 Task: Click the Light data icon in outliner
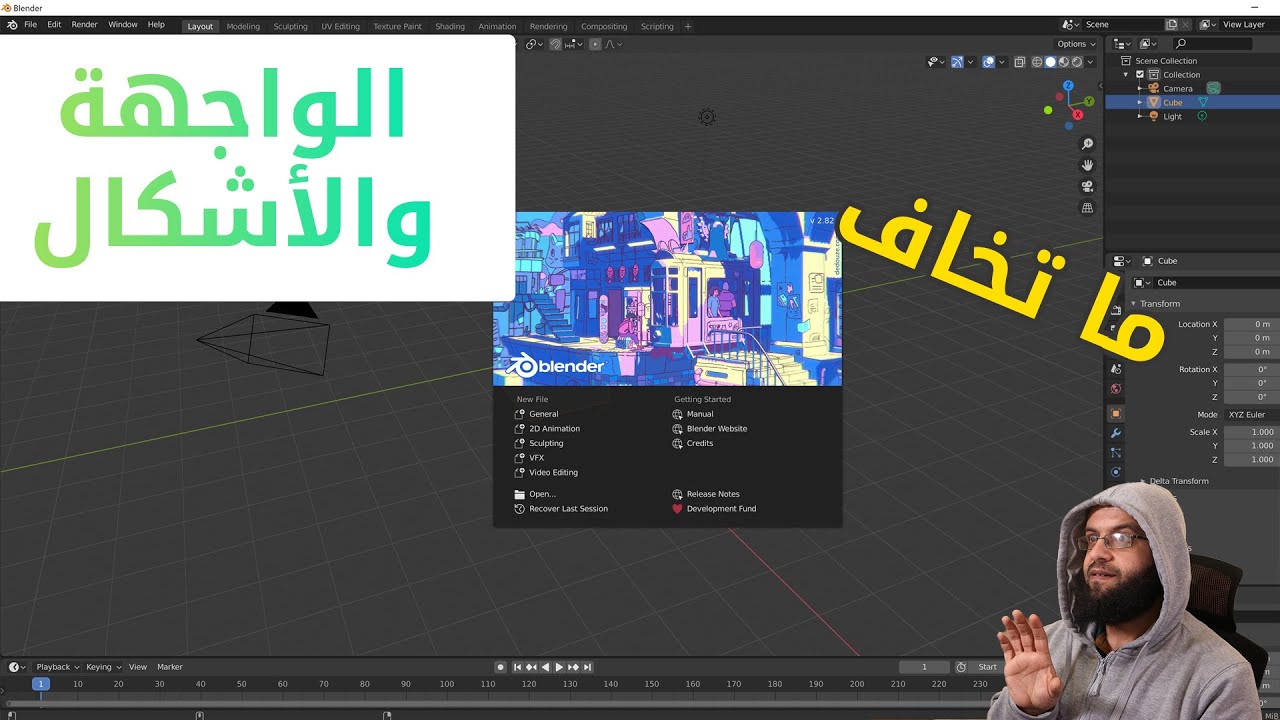1202,116
